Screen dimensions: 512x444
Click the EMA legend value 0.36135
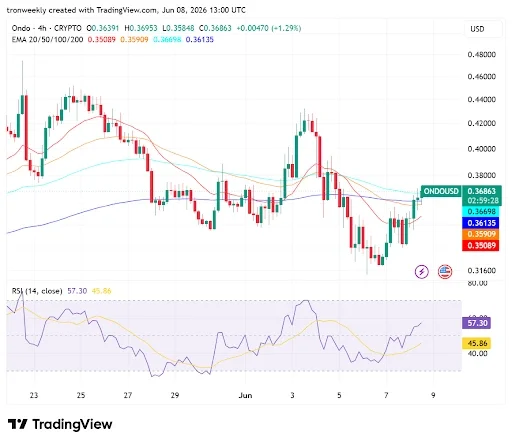pyautogui.click(x=199, y=40)
